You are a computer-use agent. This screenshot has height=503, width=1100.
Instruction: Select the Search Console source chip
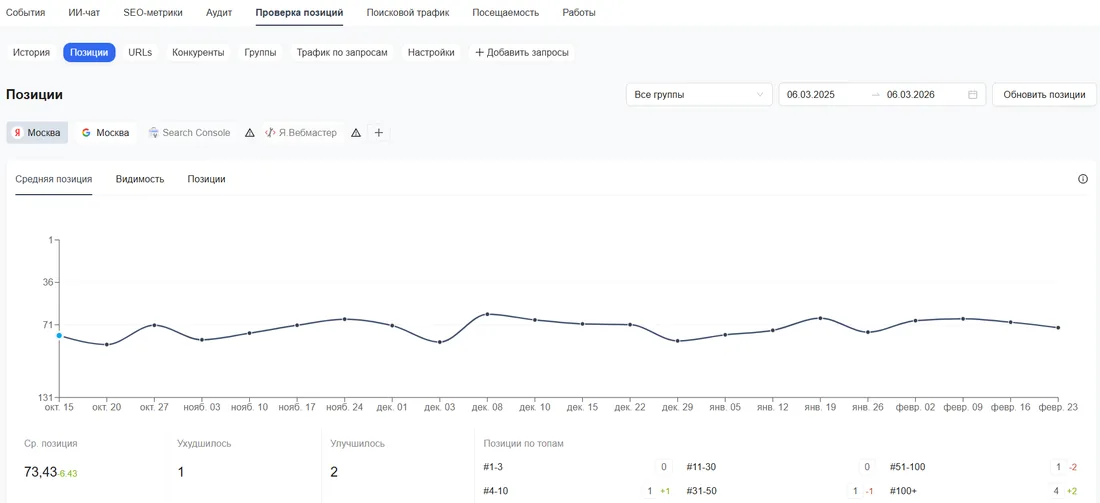pos(189,133)
